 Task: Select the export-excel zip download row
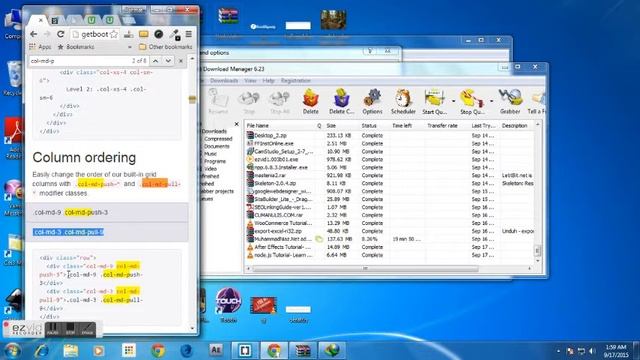click(x=390, y=231)
